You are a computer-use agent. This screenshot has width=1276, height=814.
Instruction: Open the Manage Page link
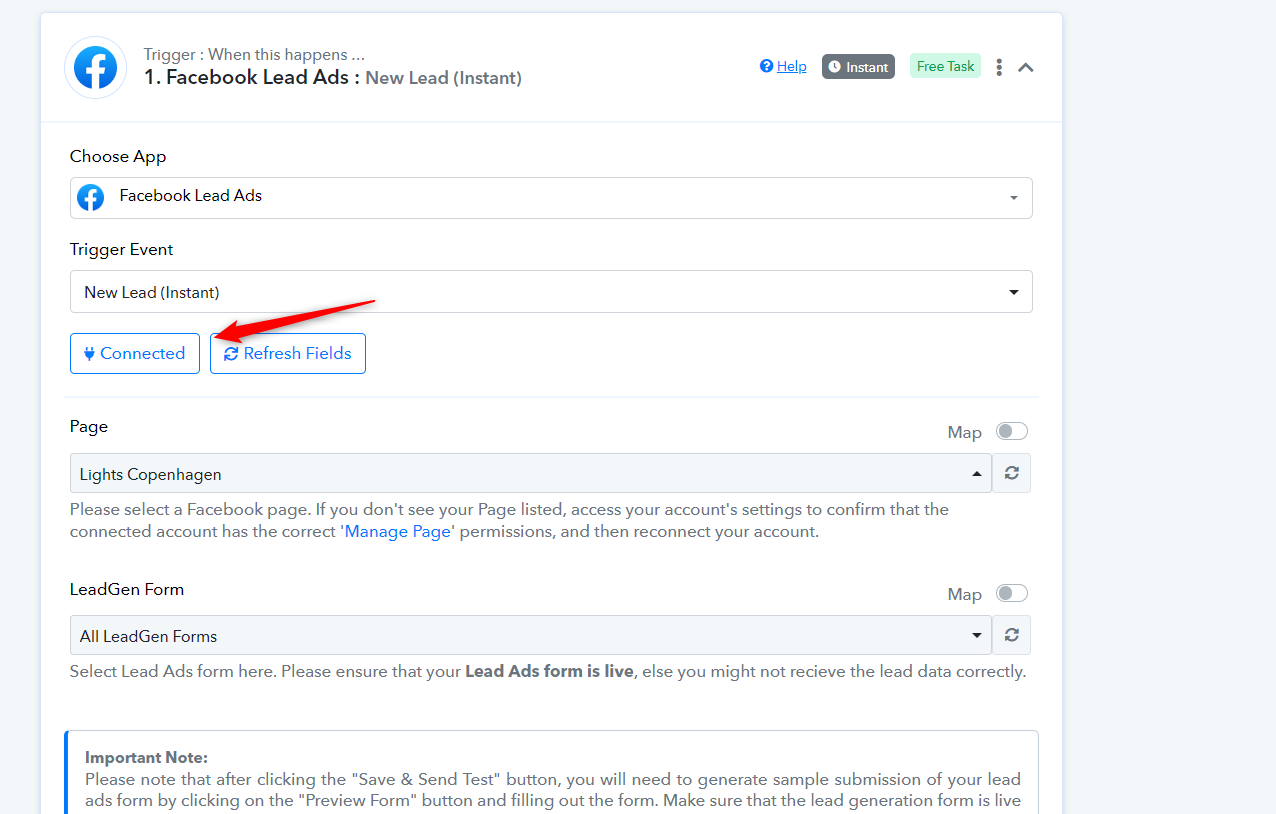click(397, 532)
